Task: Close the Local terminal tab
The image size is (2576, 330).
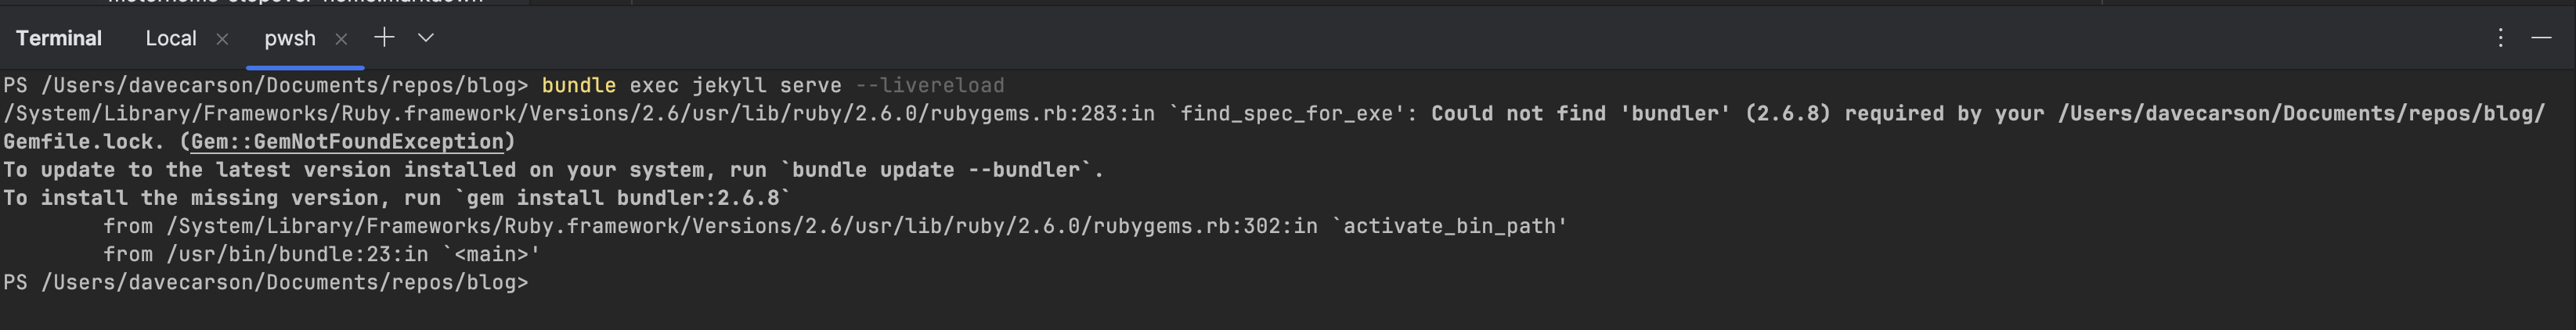Action: click(x=222, y=39)
